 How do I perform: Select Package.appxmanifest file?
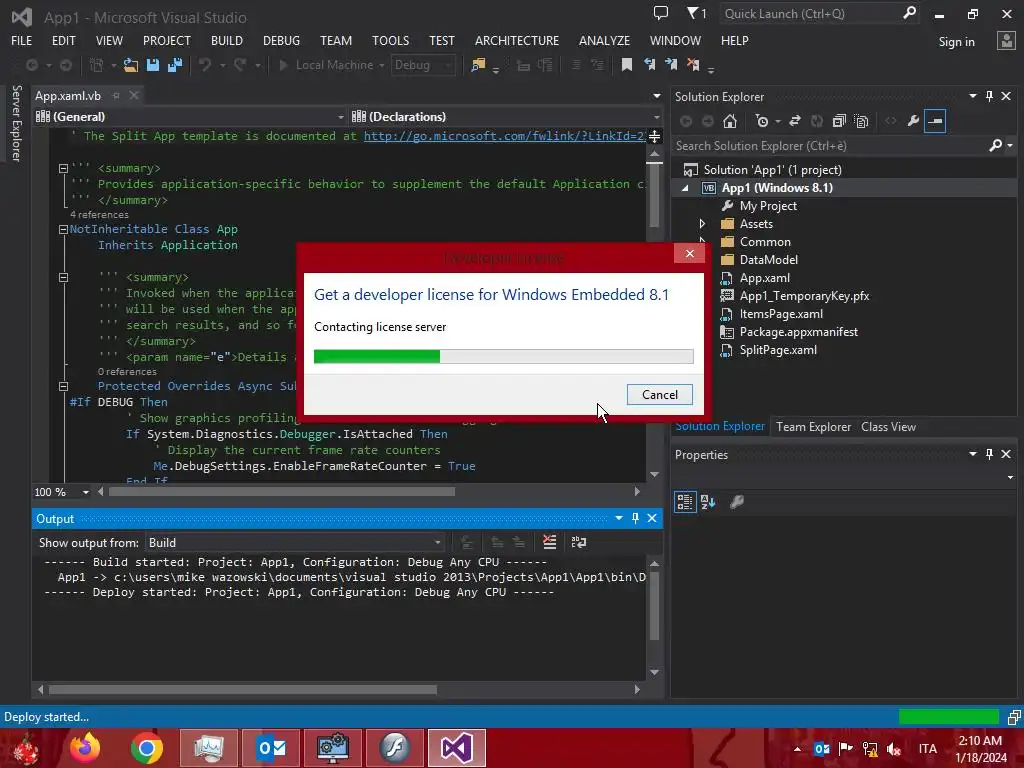[x=798, y=332]
